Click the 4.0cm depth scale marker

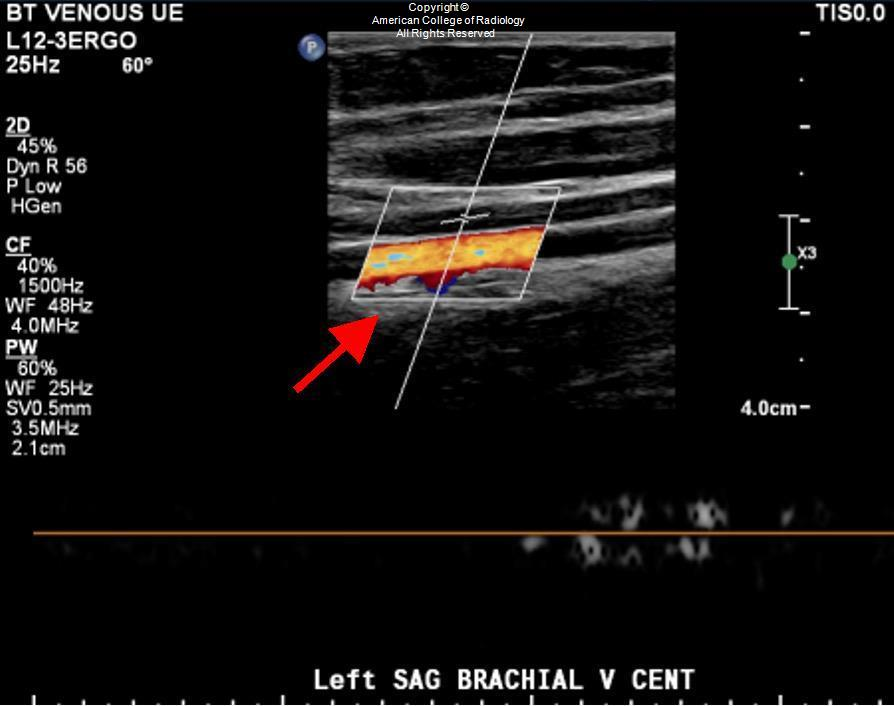[768, 408]
